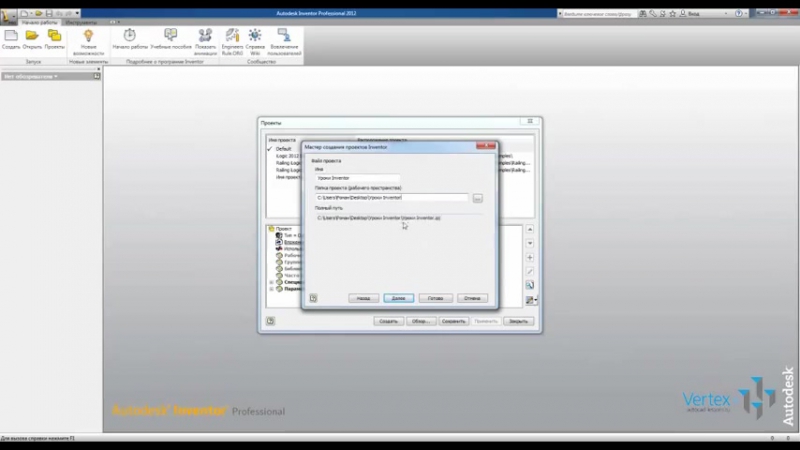Click the Отмена button in wizard
The width and height of the screenshot is (800, 450).
[472, 298]
